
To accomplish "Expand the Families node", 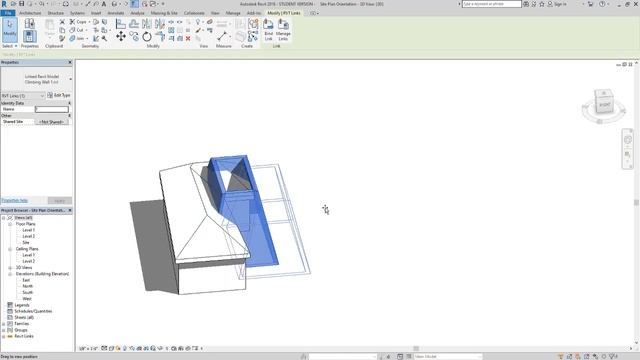I will click(x=4, y=324).
